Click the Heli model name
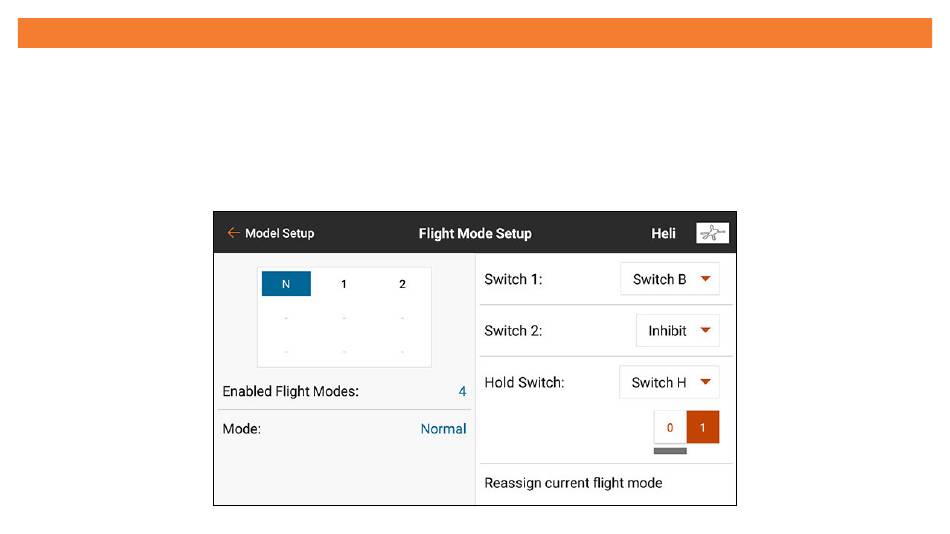This screenshot has width=950, height=534. click(x=663, y=233)
